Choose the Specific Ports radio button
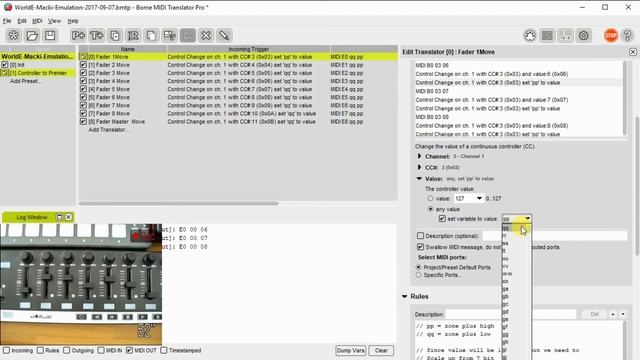Screen dimensions: 640x360 (x=418, y=275)
